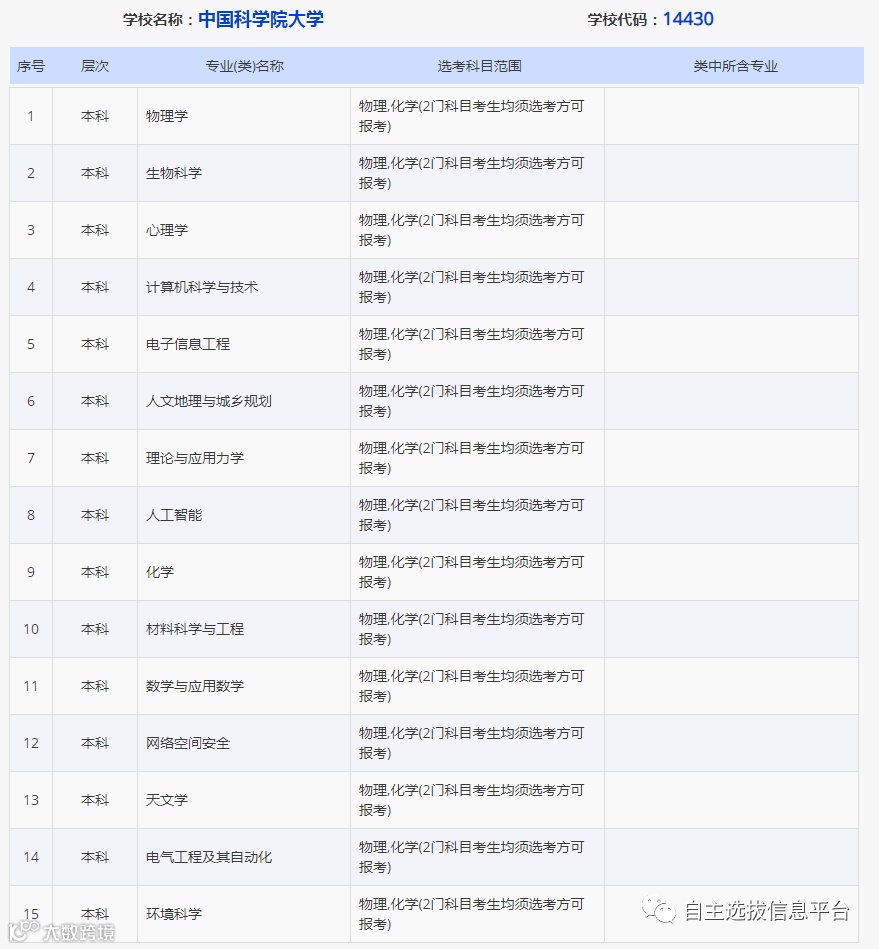Click the 本科 cell in 电子信息工程 row
Image resolution: width=879 pixels, height=949 pixels.
coord(95,344)
